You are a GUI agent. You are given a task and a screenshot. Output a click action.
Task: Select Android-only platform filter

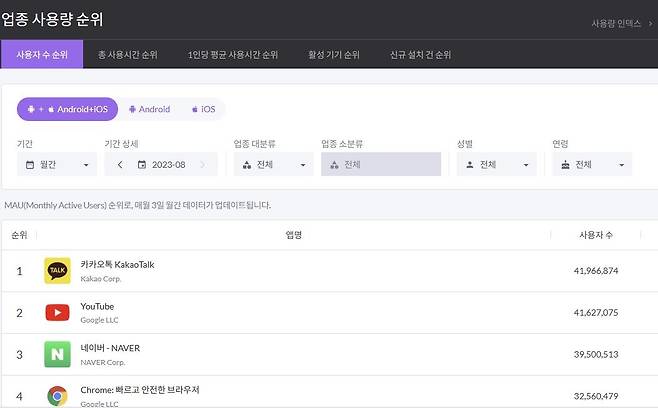[x=150, y=109]
